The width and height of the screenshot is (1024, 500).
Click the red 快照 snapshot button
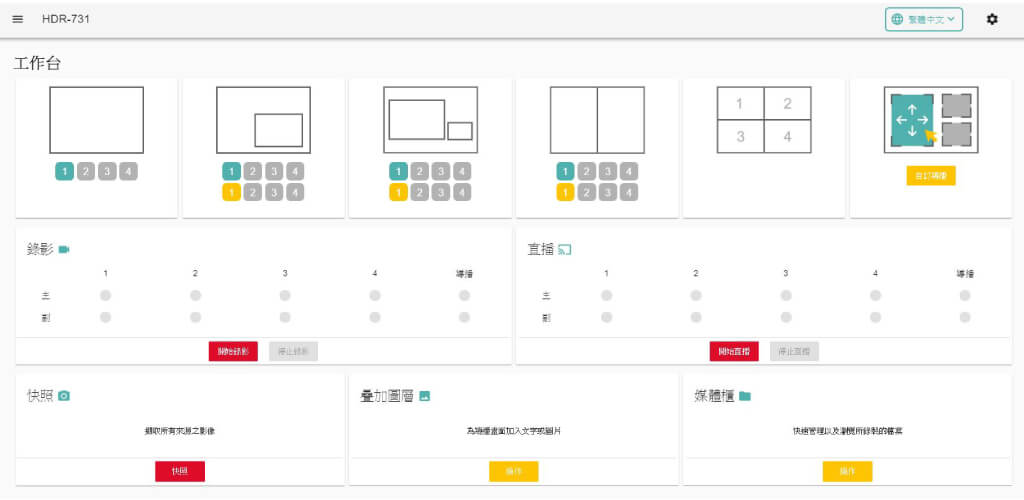pos(180,471)
